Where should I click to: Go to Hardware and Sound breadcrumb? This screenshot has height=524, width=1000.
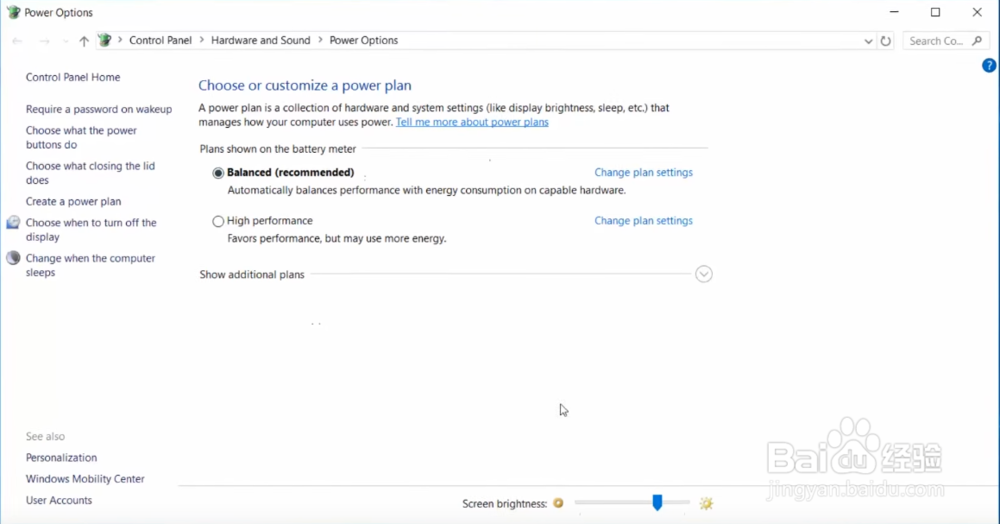point(260,41)
